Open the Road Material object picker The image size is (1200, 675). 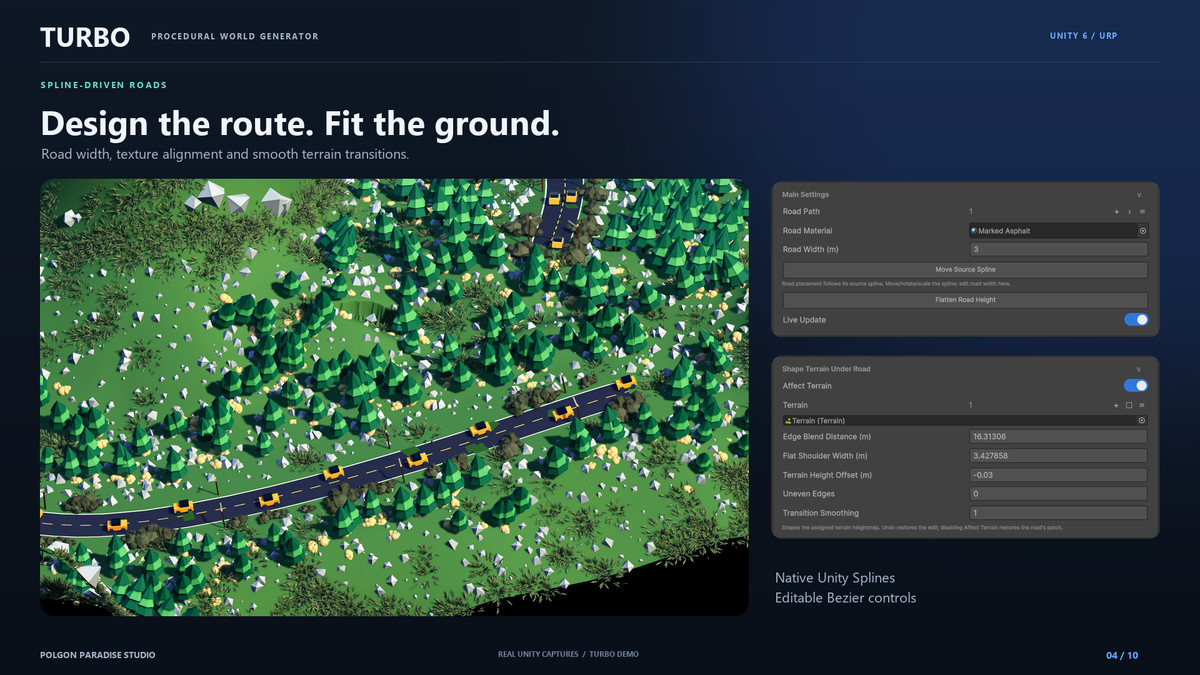[1142, 231]
